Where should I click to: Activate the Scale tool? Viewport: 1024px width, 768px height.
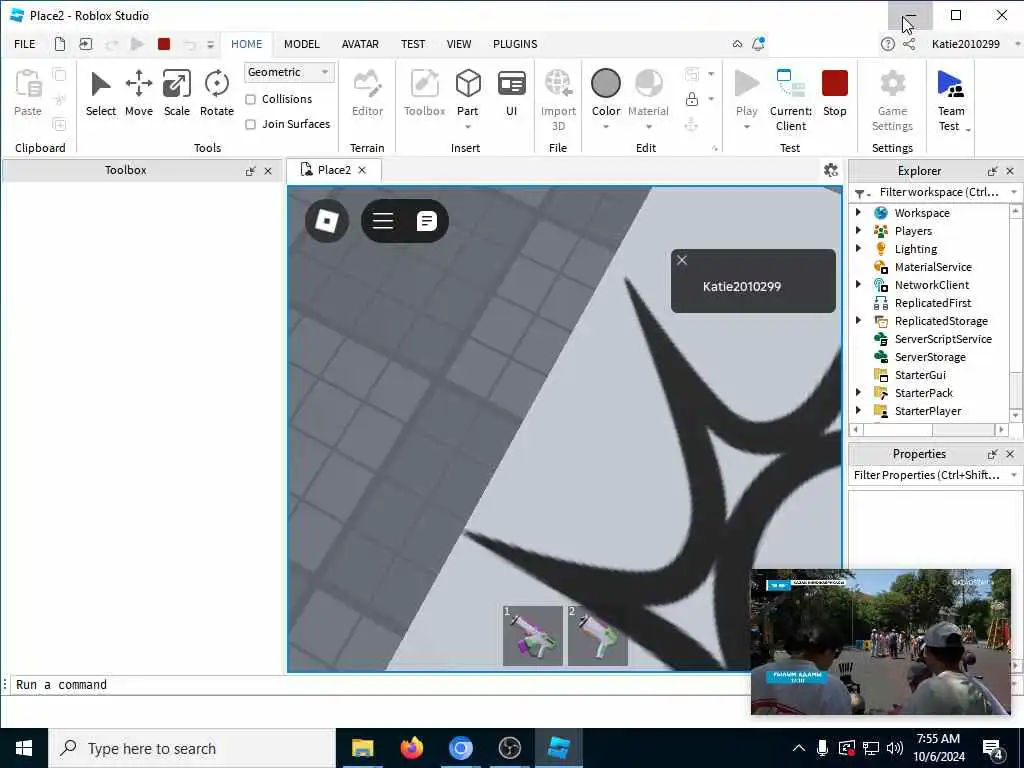click(176, 93)
